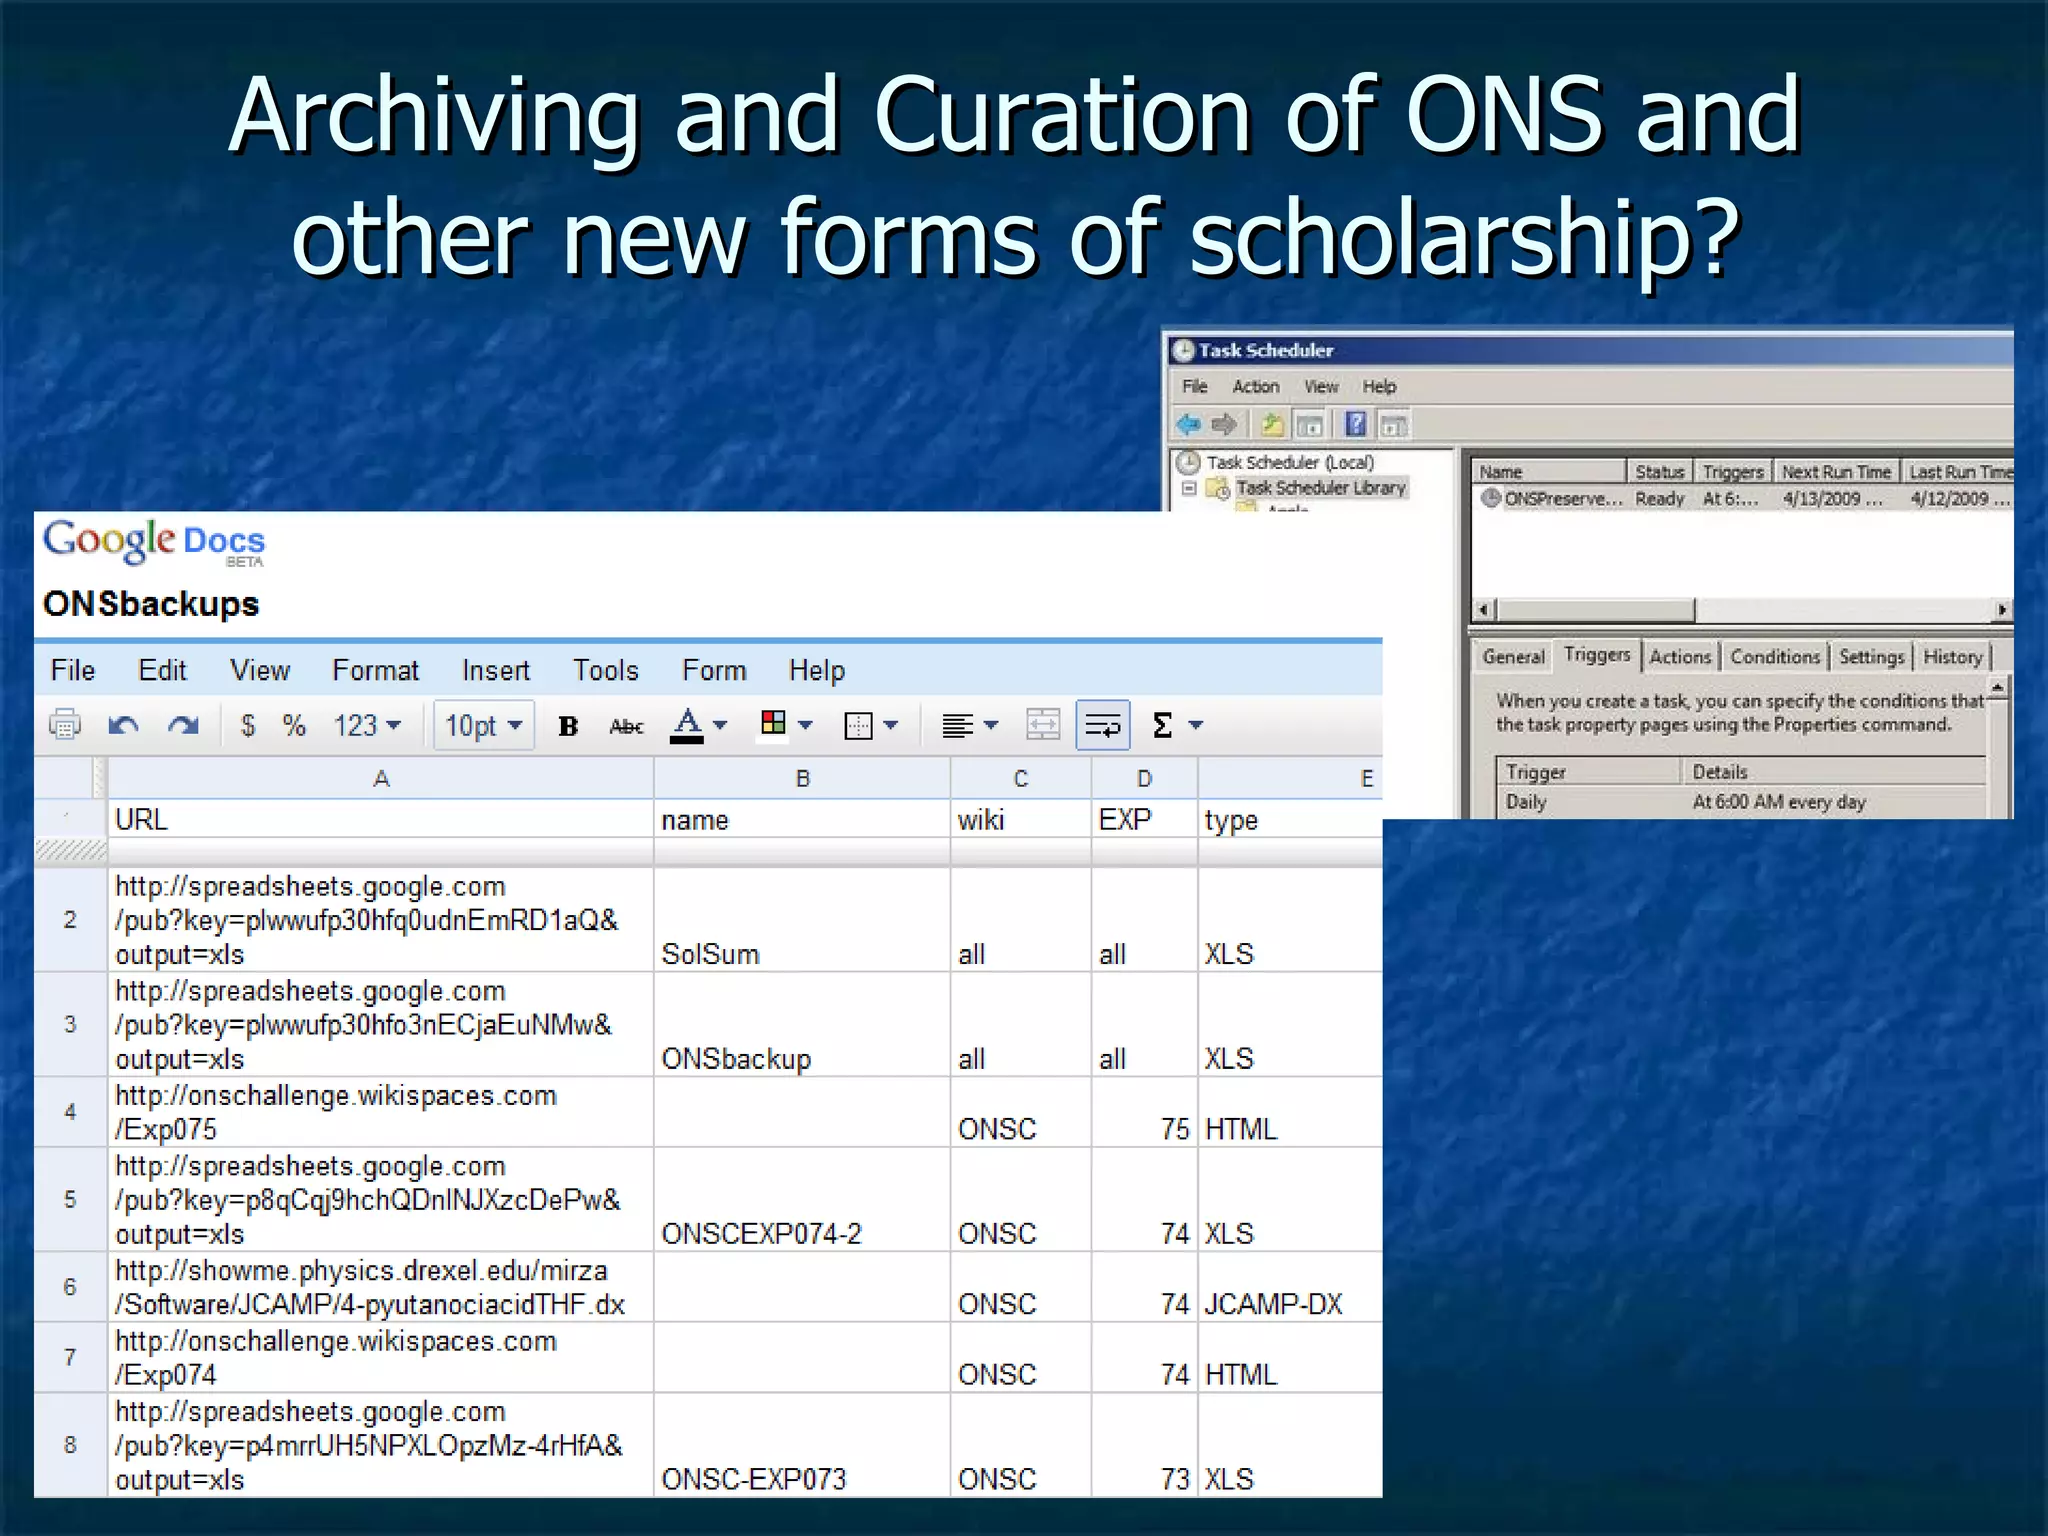Open the Insert menu
This screenshot has height=1536, width=2048.
tap(496, 670)
